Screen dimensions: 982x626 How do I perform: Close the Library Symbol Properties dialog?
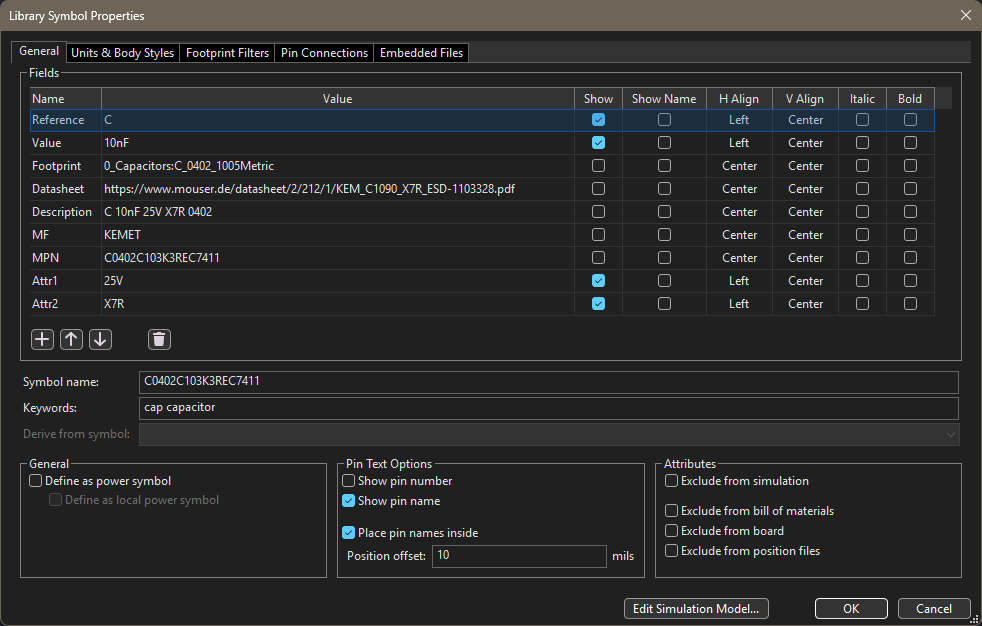point(966,15)
